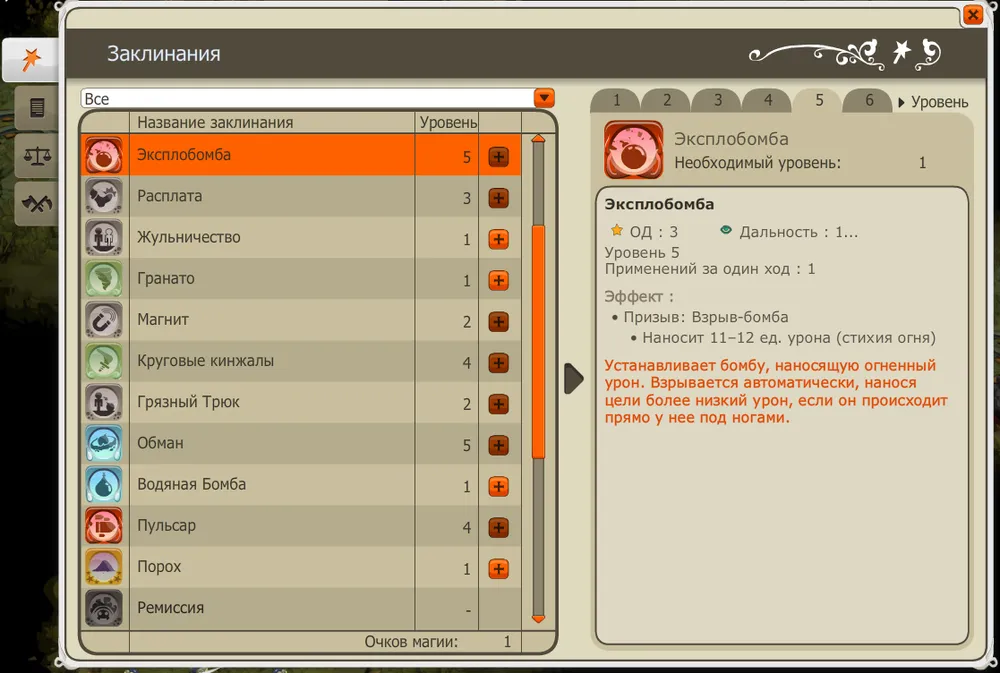Viewport: 1000px width, 673px height.
Task: Click spell list scrollbar down arrow
Action: [538, 619]
